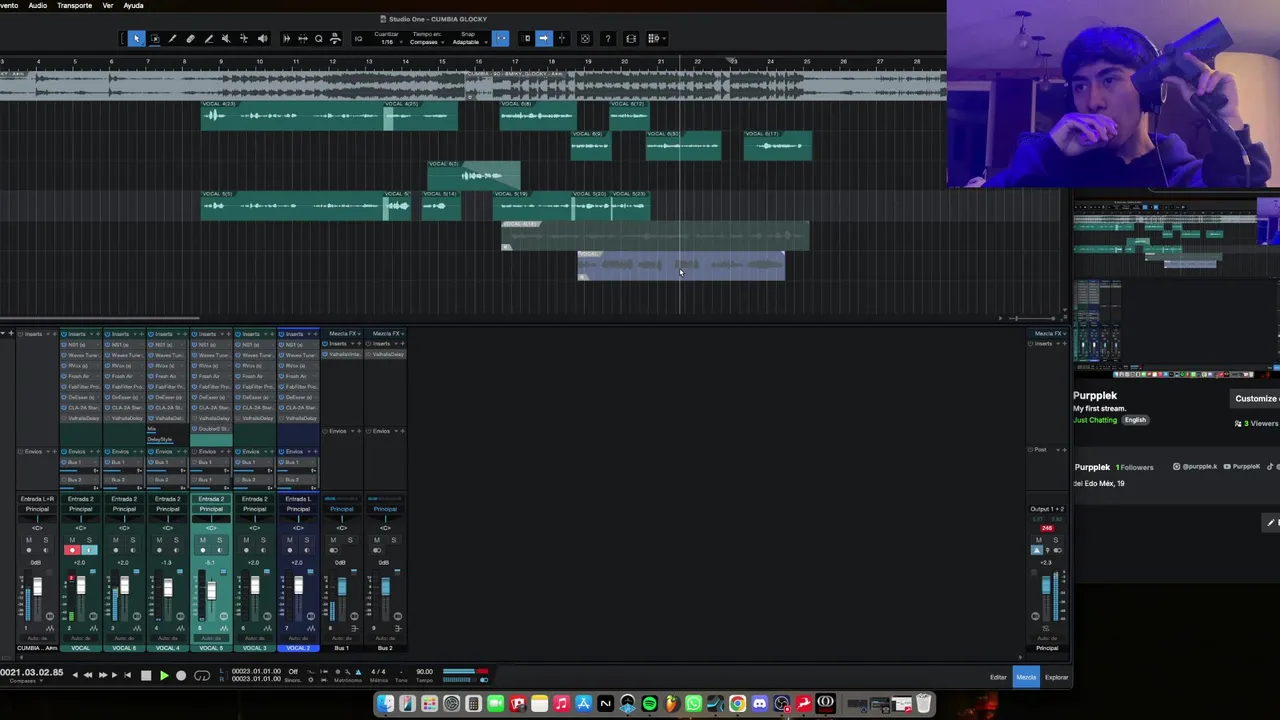Click the Q quantize icon
The width and height of the screenshot is (1280, 720).
(x=319, y=39)
